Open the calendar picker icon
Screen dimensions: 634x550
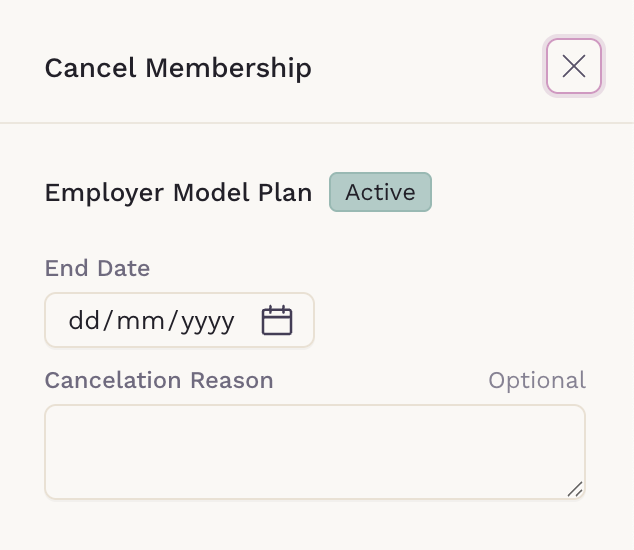[x=277, y=320]
